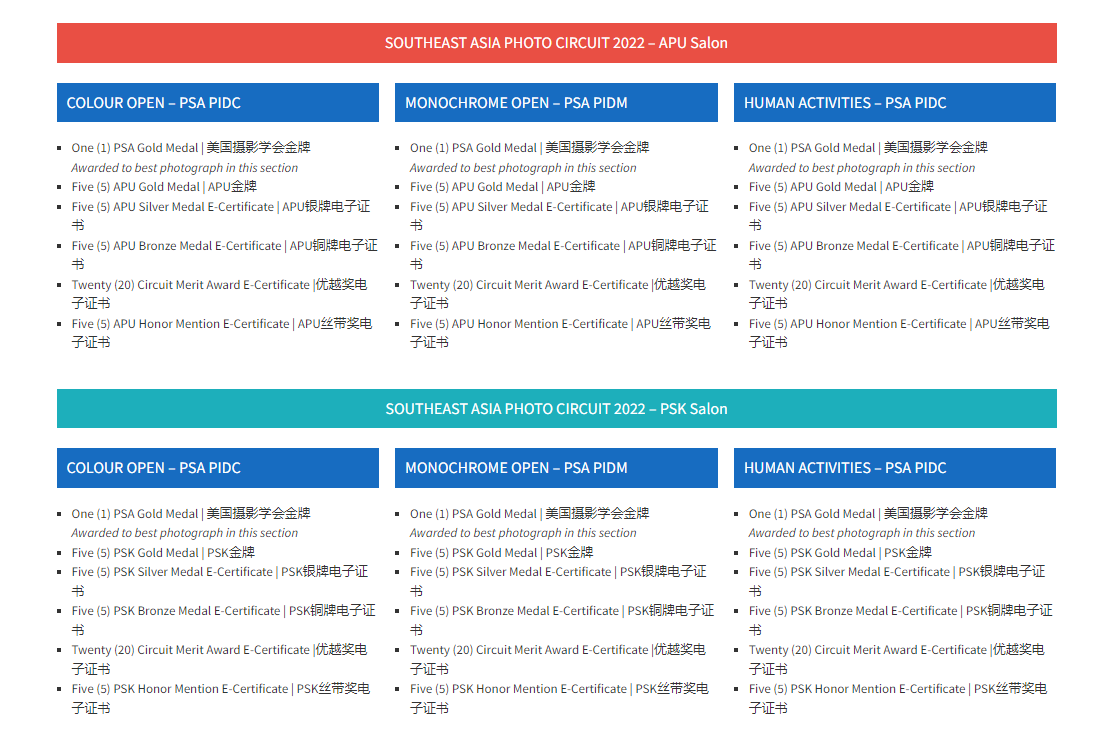
Task: Select Circuit Merit Award line, PSK Salon Colour Open
Action: (219, 659)
